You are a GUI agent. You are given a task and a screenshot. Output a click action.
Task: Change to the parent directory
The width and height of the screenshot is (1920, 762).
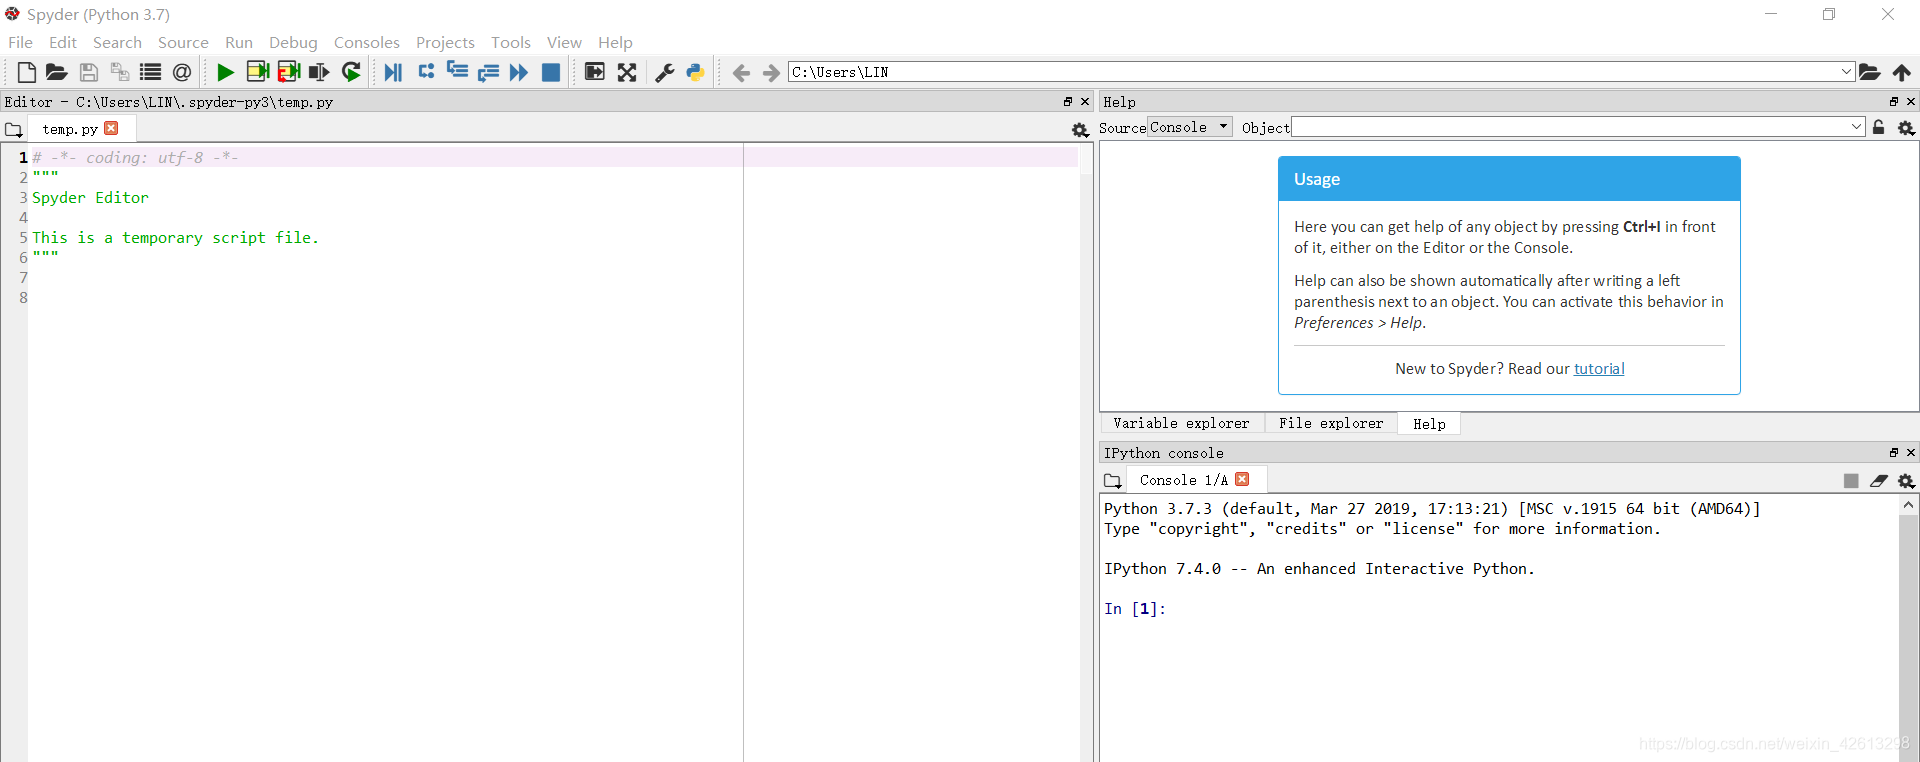point(1901,72)
